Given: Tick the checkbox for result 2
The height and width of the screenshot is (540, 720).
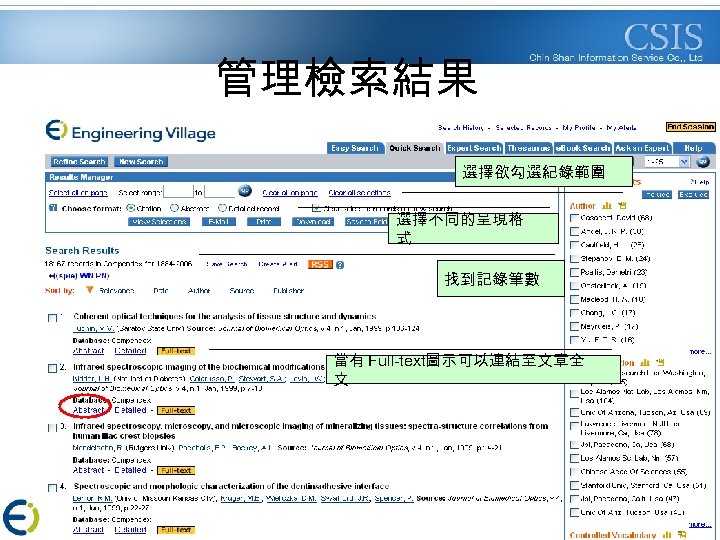Looking at the screenshot, I should click(52, 368).
